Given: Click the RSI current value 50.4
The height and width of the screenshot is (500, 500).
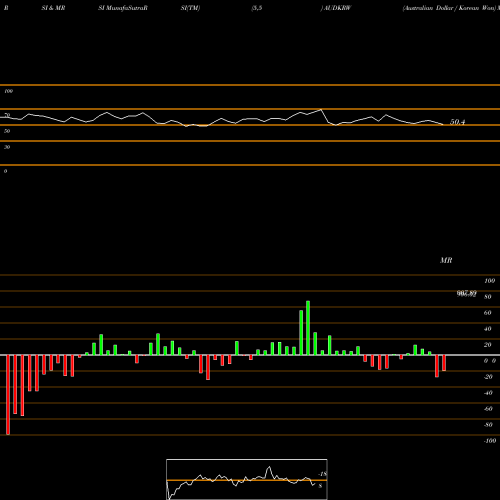Looking at the screenshot, I should (x=457, y=122).
